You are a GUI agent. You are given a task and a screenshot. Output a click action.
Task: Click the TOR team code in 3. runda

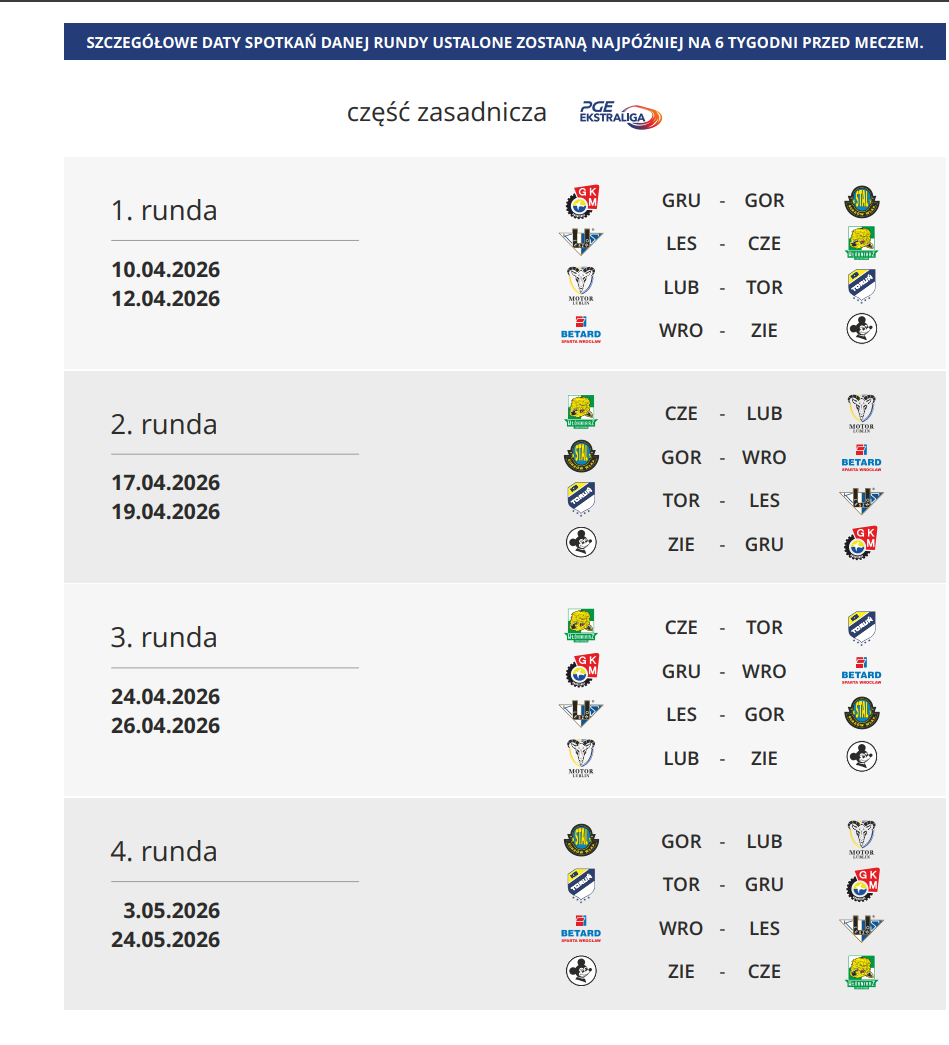point(764,628)
